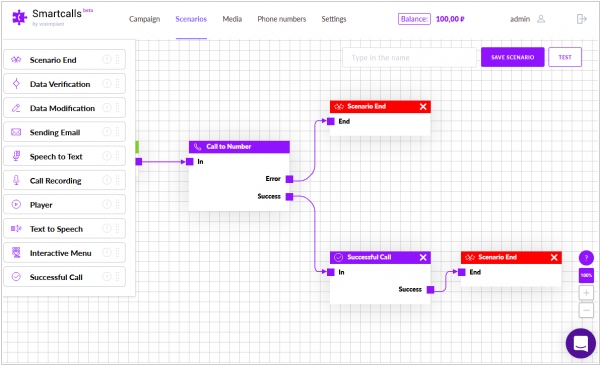Focus the scenario name input field
The width and height of the screenshot is (600, 365).
coord(409,58)
